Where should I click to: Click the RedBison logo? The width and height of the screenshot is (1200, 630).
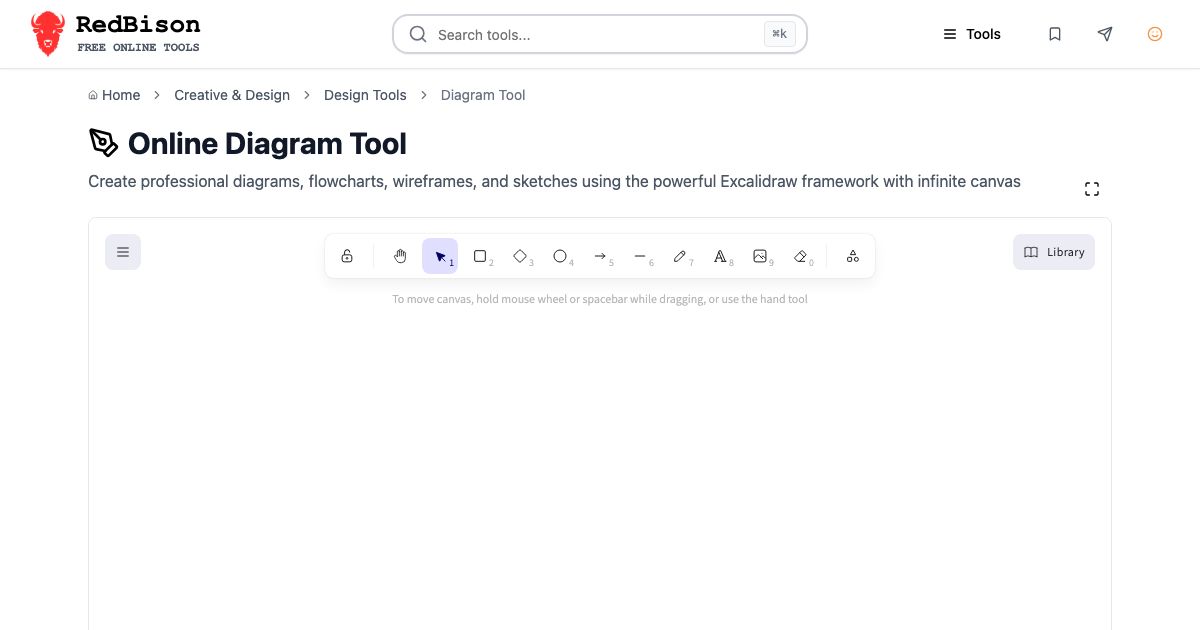click(x=115, y=34)
